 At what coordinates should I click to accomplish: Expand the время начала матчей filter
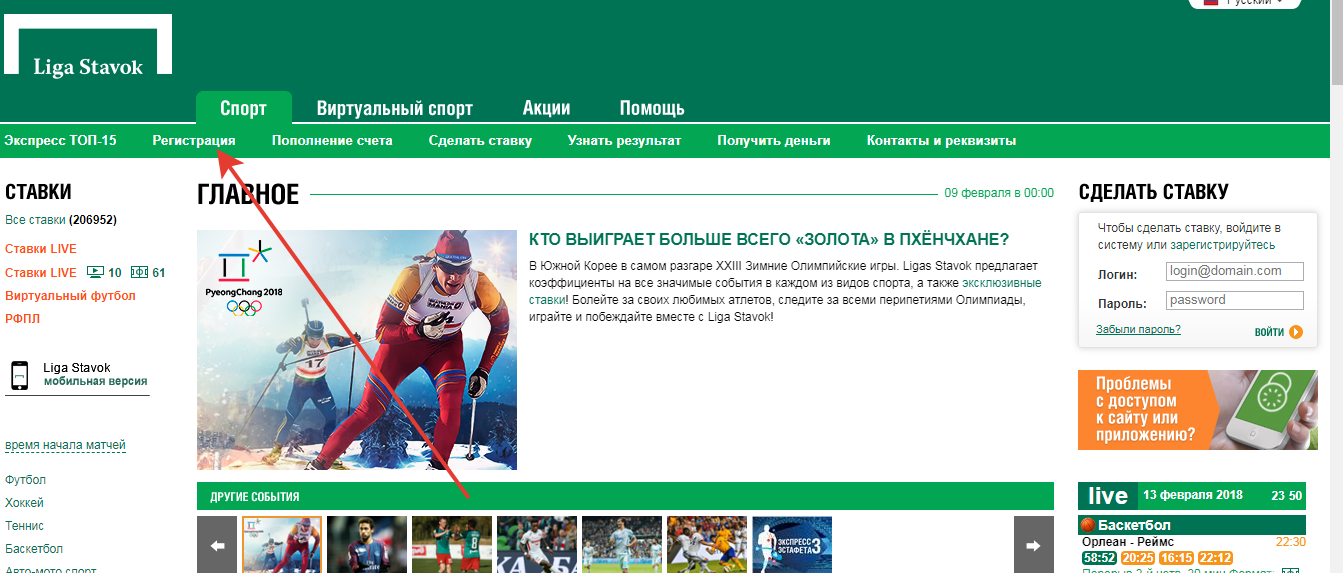tap(65, 445)
